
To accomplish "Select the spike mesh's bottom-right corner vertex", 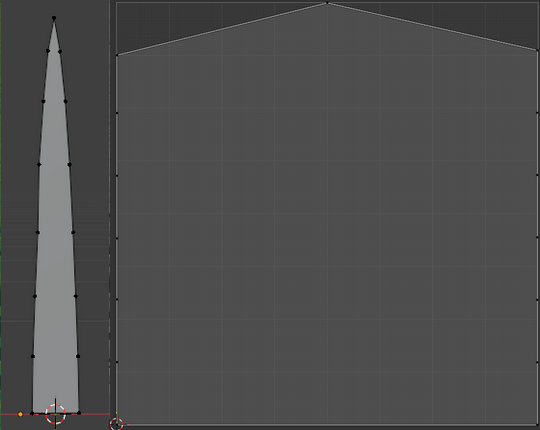I will [x=79, y=413].
